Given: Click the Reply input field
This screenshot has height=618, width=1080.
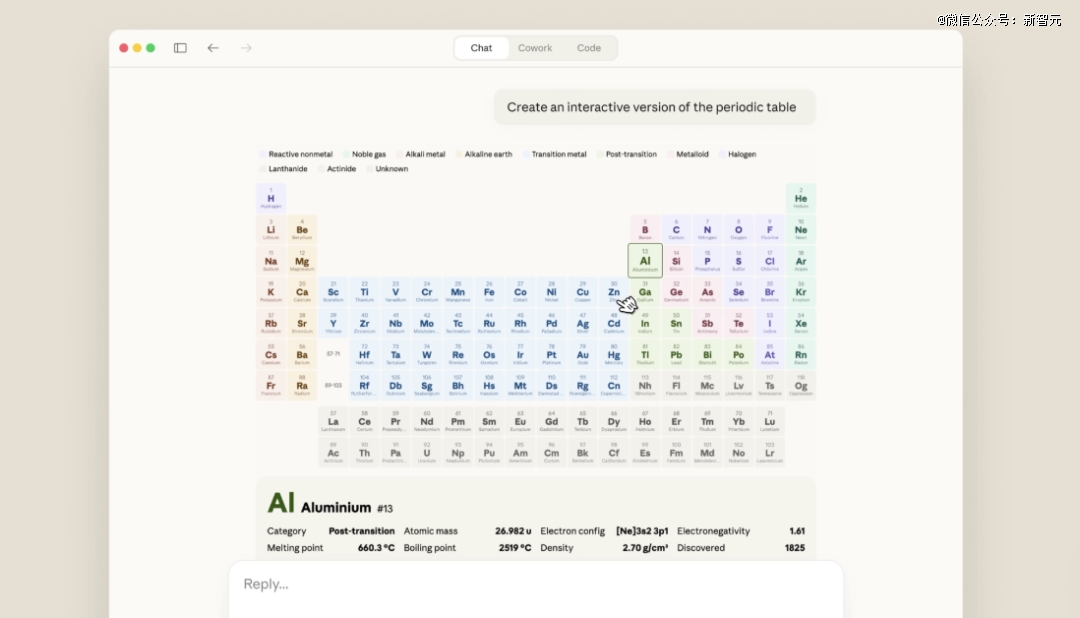Looking at the screenshot, I should point(535,584).
